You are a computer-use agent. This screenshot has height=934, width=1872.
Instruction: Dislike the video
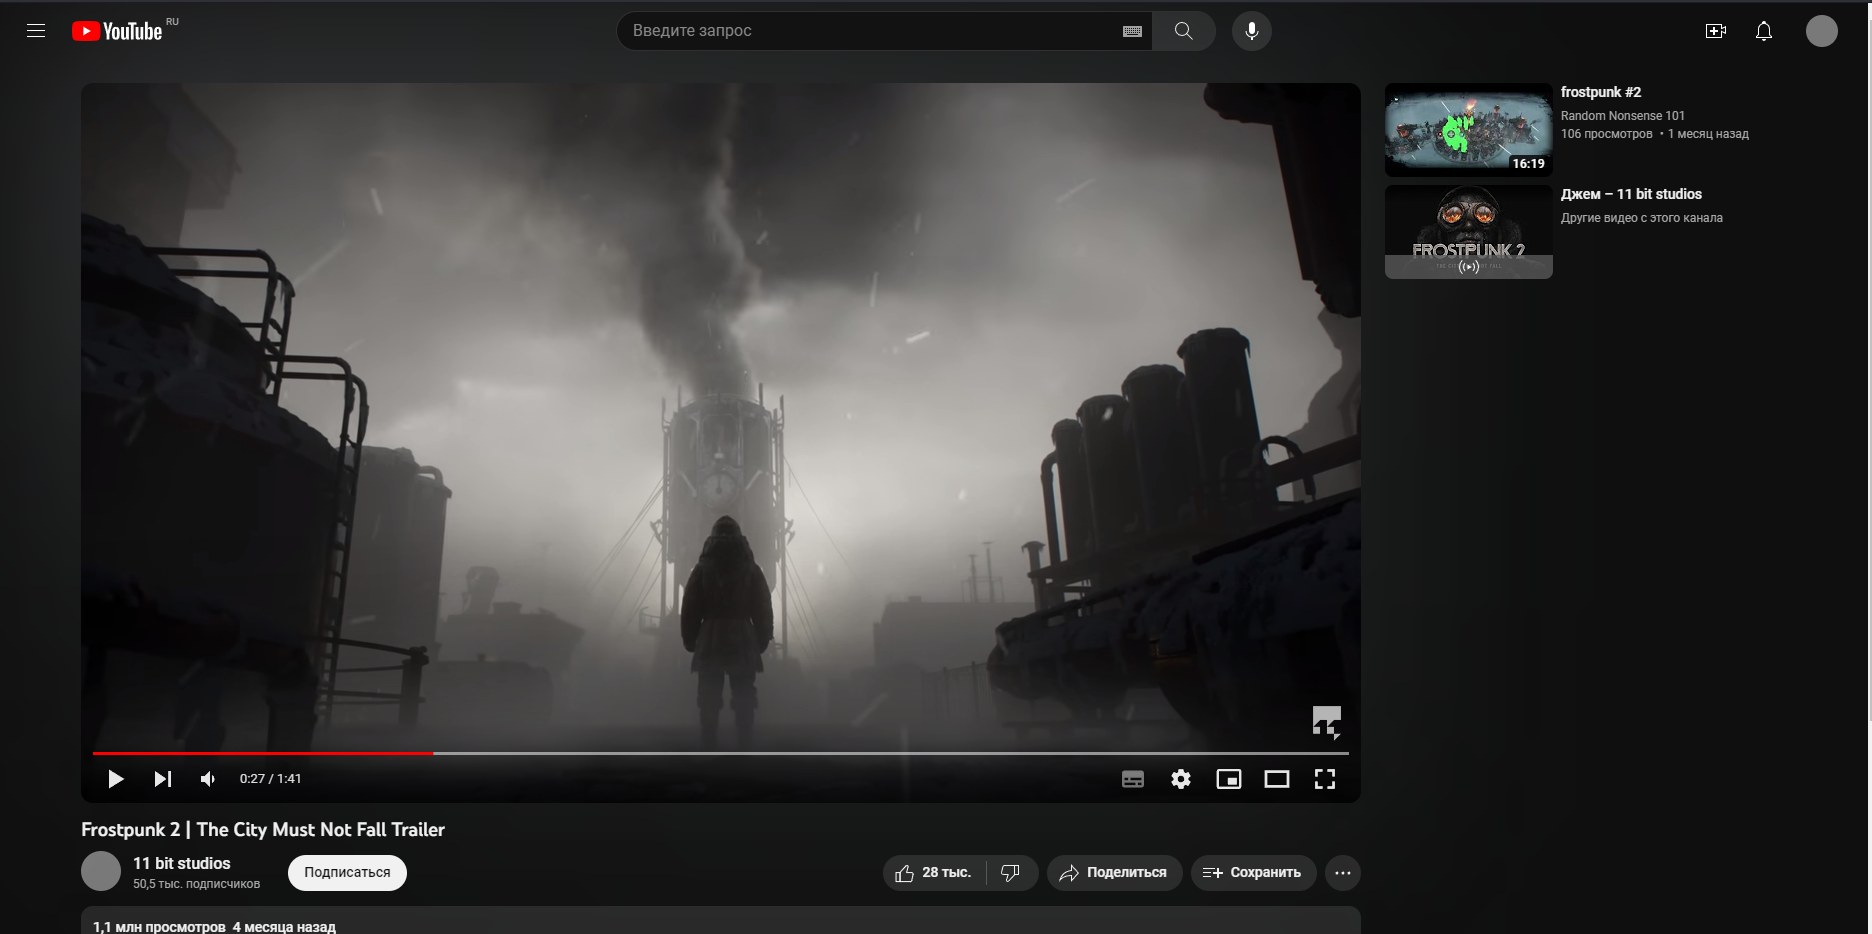[1012, 873]
